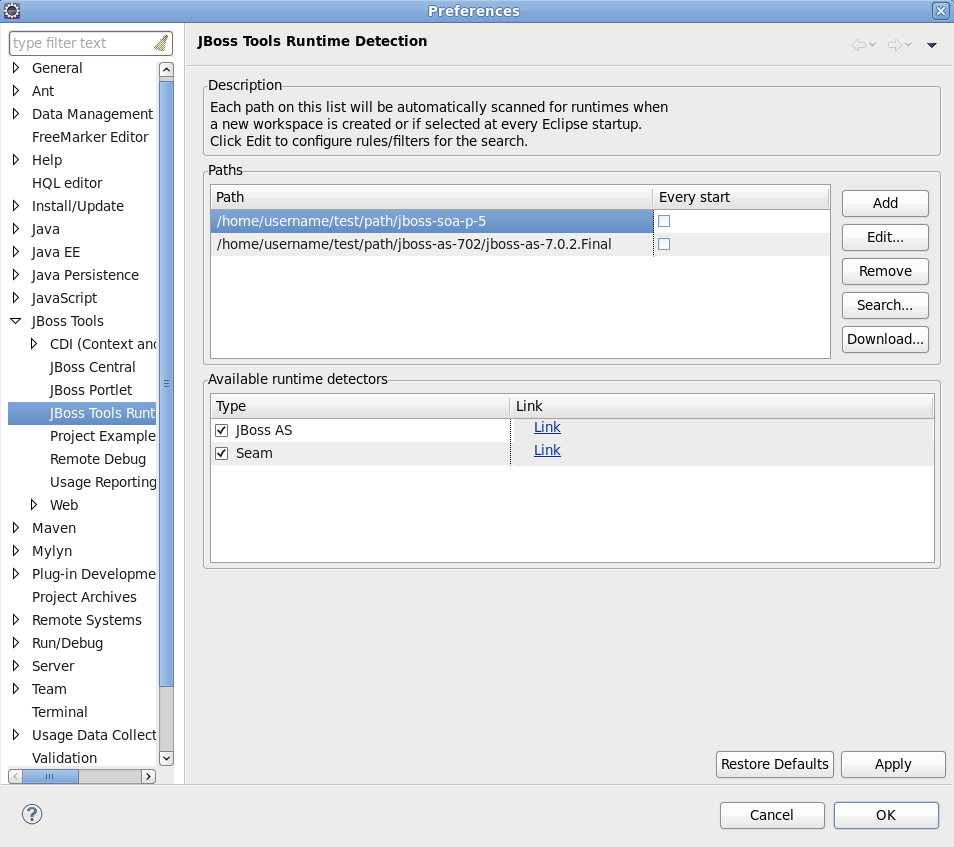
Task: Open the forward history dropdown arrow
Action: (908, 44)
